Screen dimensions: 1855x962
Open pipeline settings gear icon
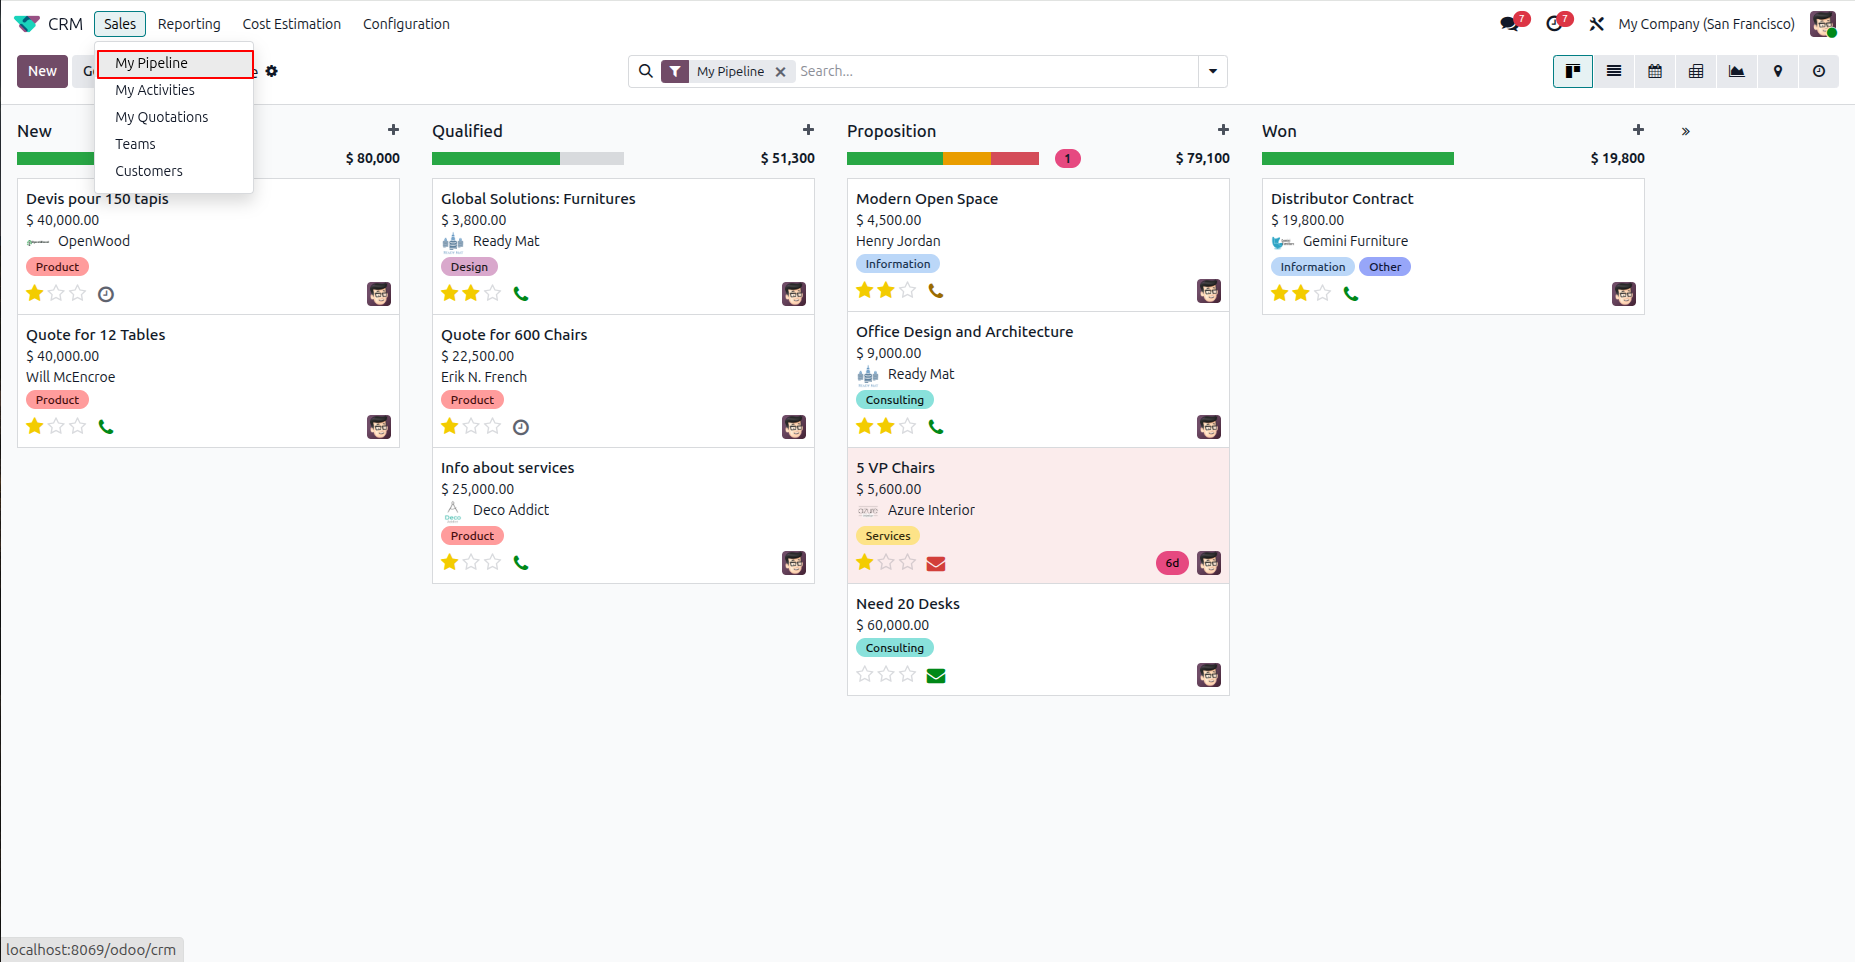(x=272, y=71)
